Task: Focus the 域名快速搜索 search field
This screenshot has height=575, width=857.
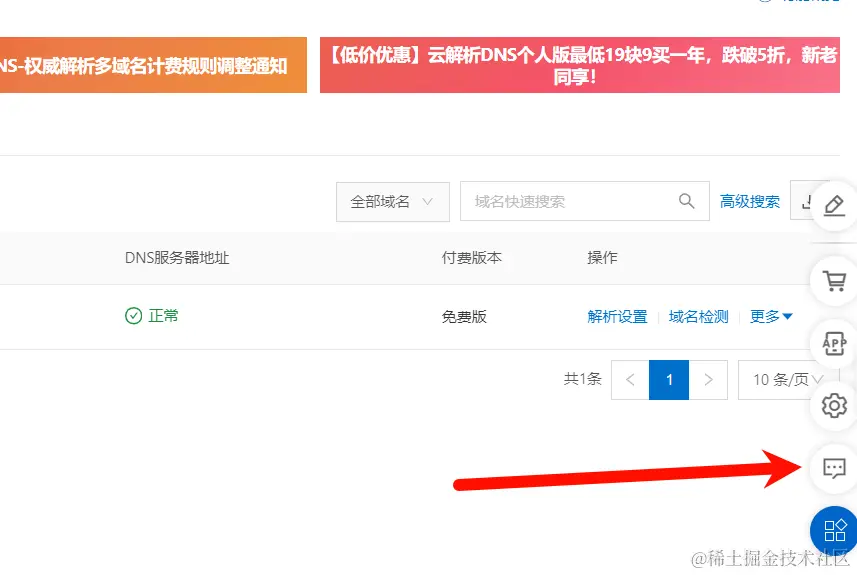Action: [584, 201]
